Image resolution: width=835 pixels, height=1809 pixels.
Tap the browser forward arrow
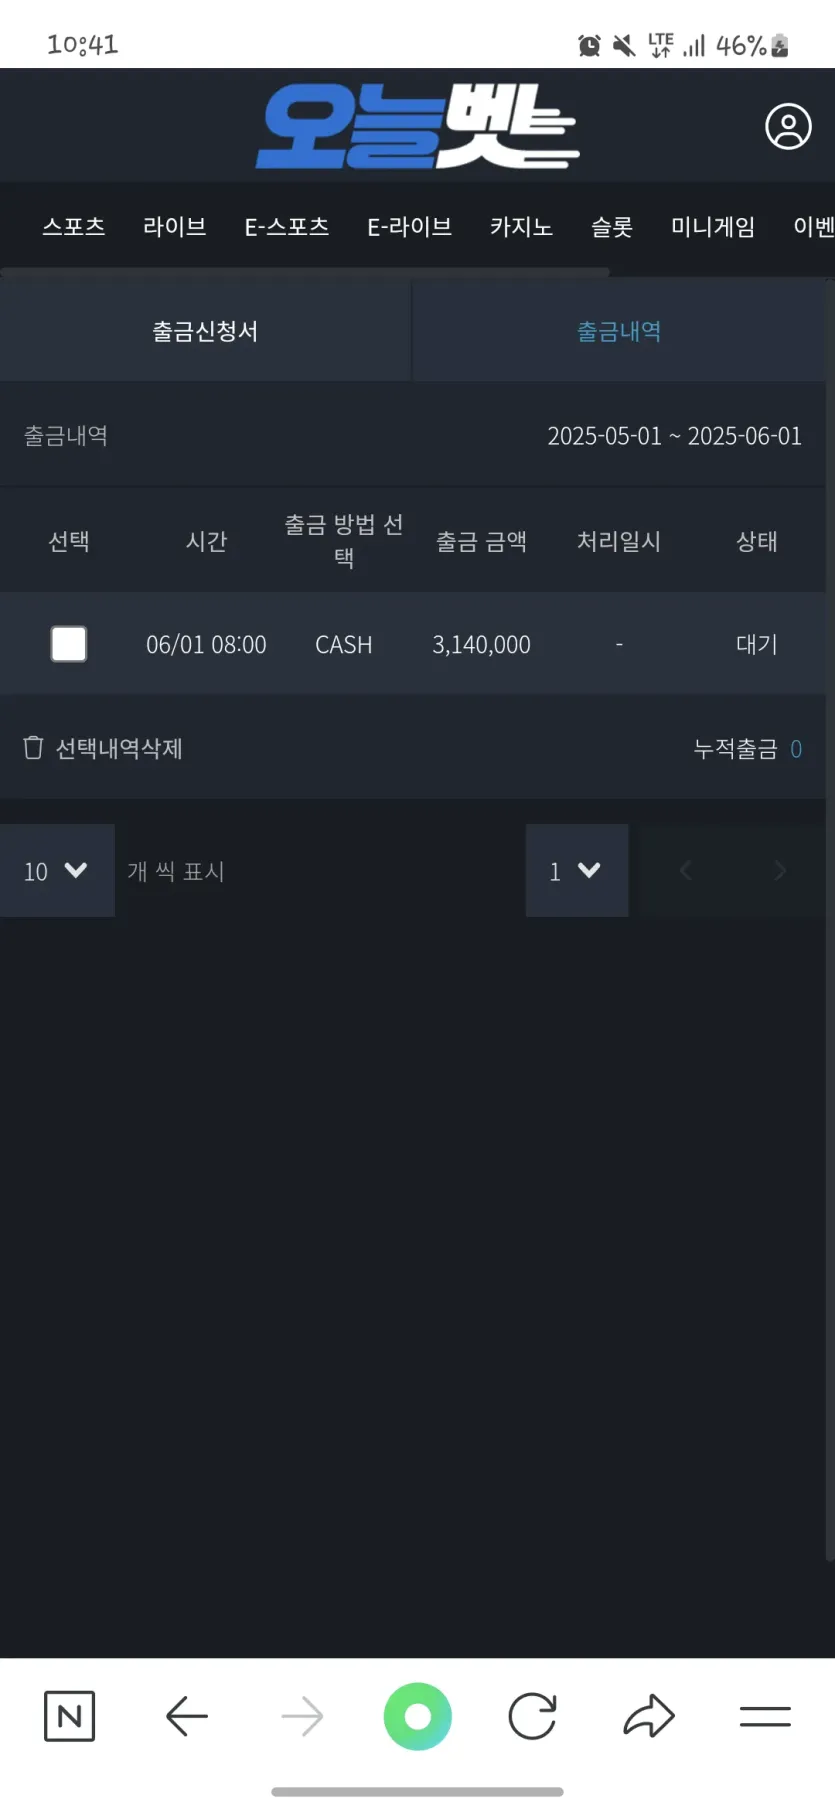coord(302,1716)
